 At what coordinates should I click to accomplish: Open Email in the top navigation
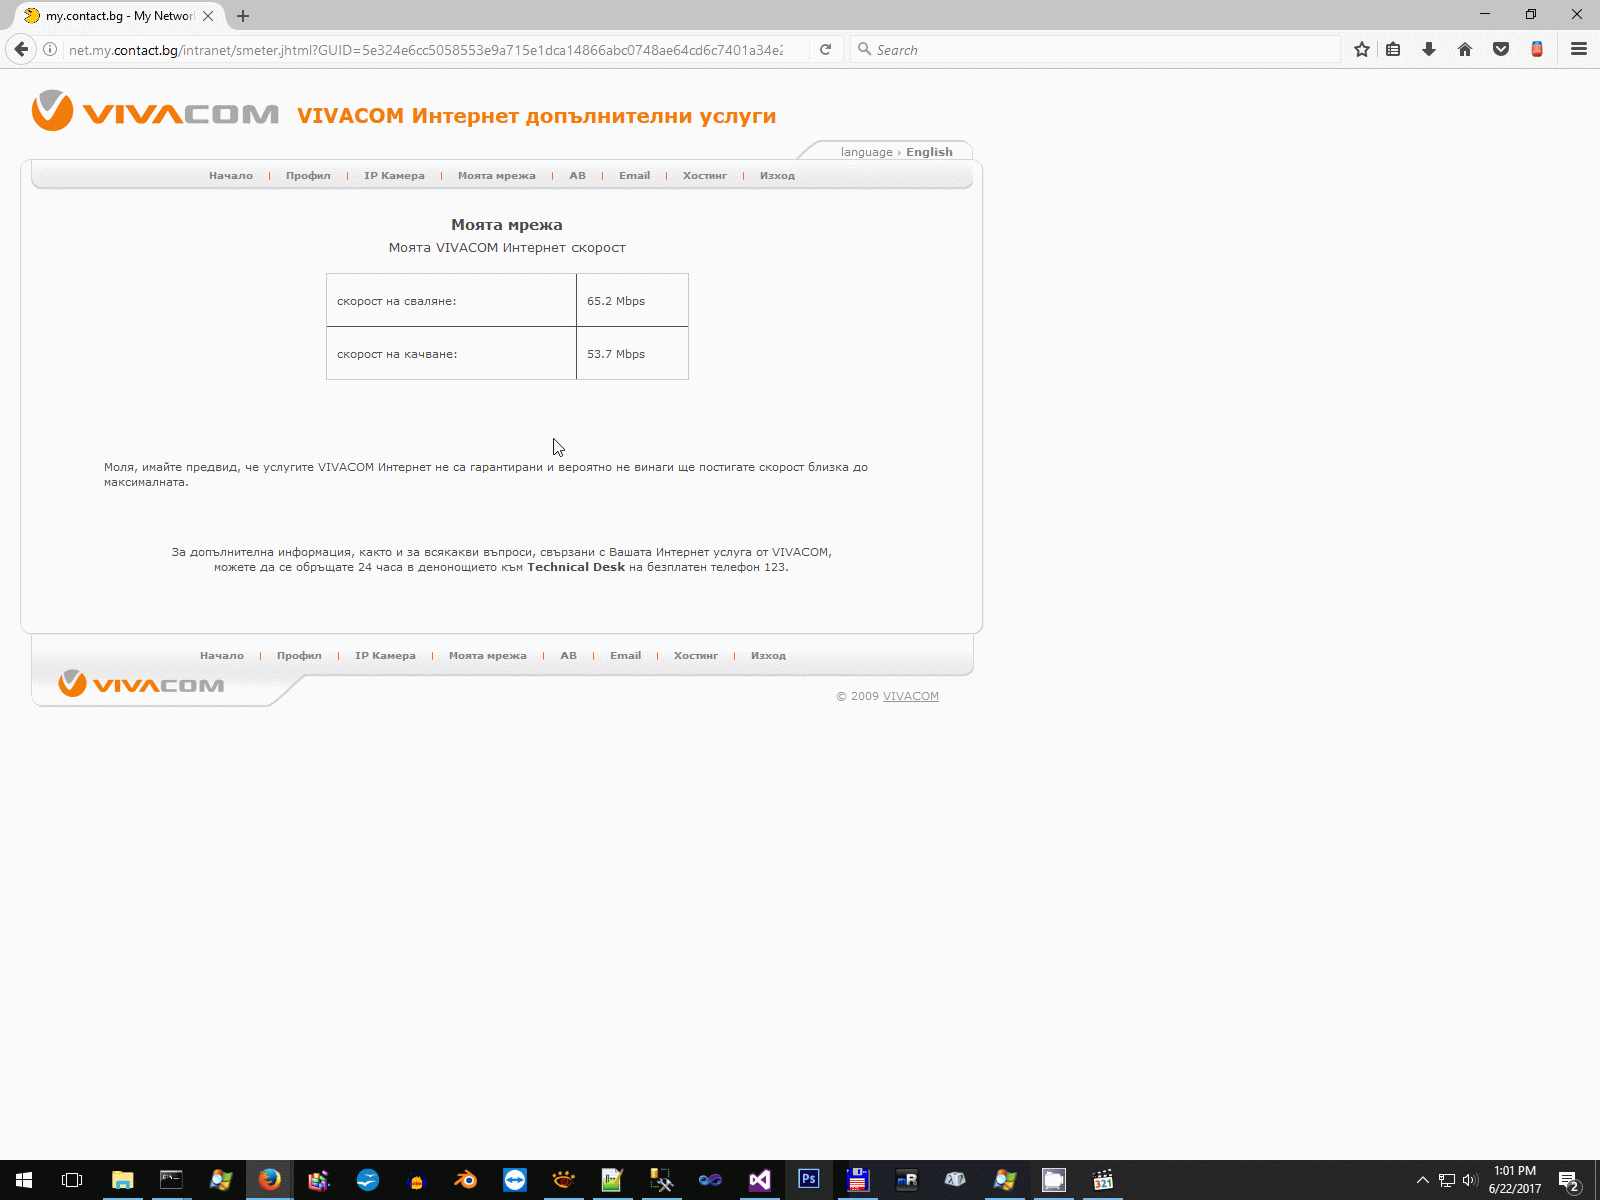point(634,176)
